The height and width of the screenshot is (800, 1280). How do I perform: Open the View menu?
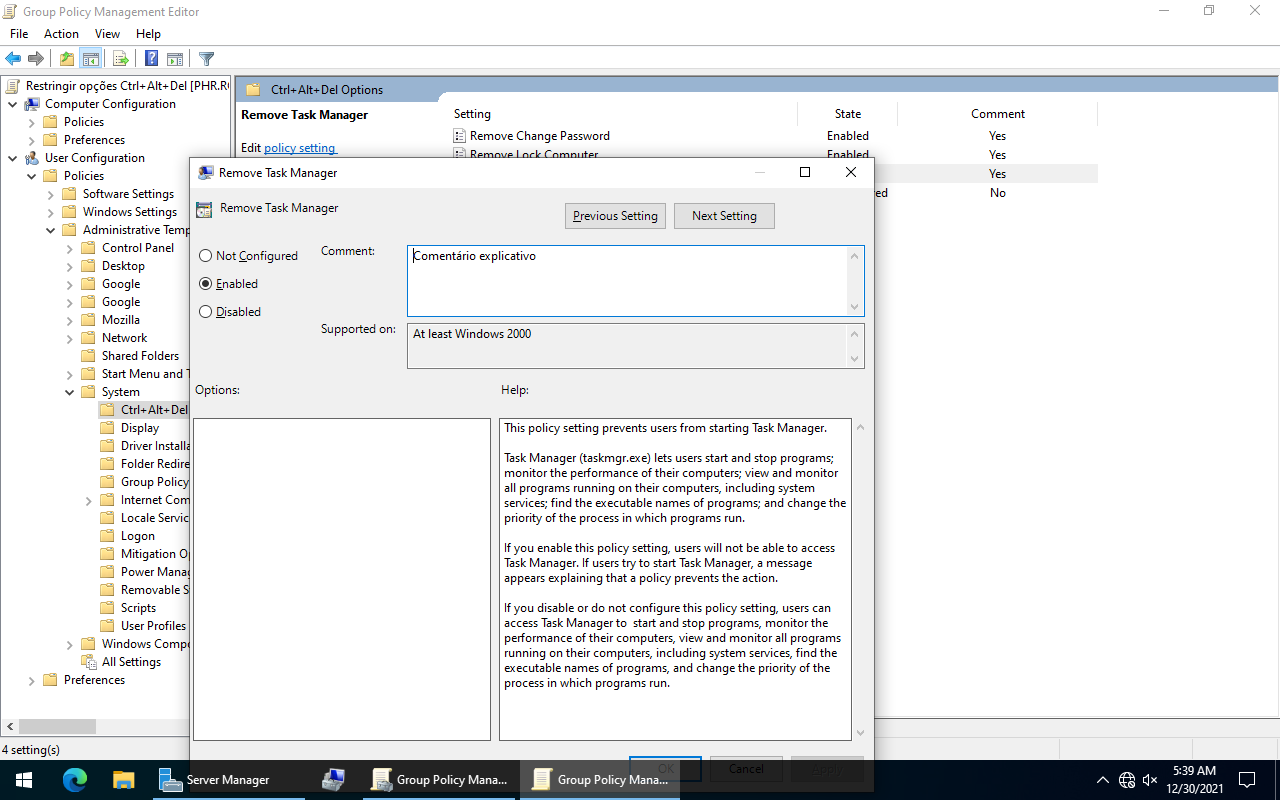coord(107,33)
